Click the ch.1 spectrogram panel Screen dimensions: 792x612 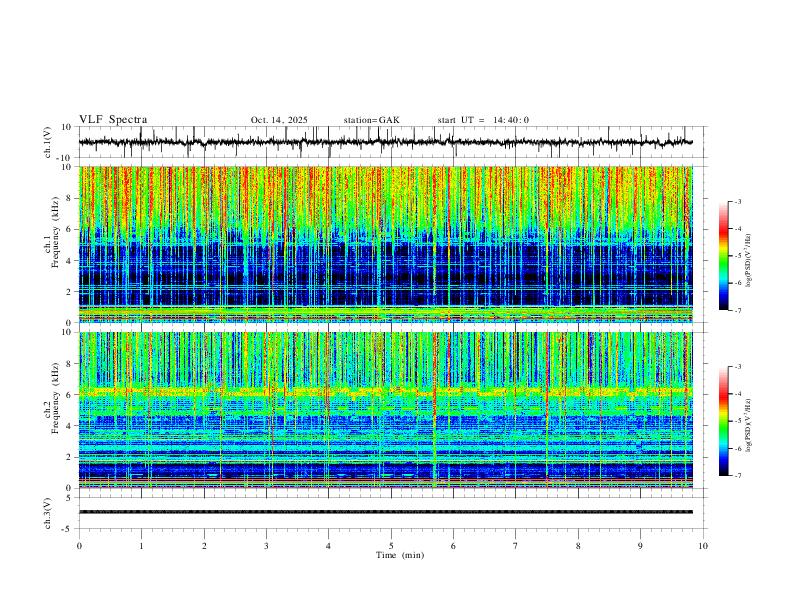coord(385,244)
